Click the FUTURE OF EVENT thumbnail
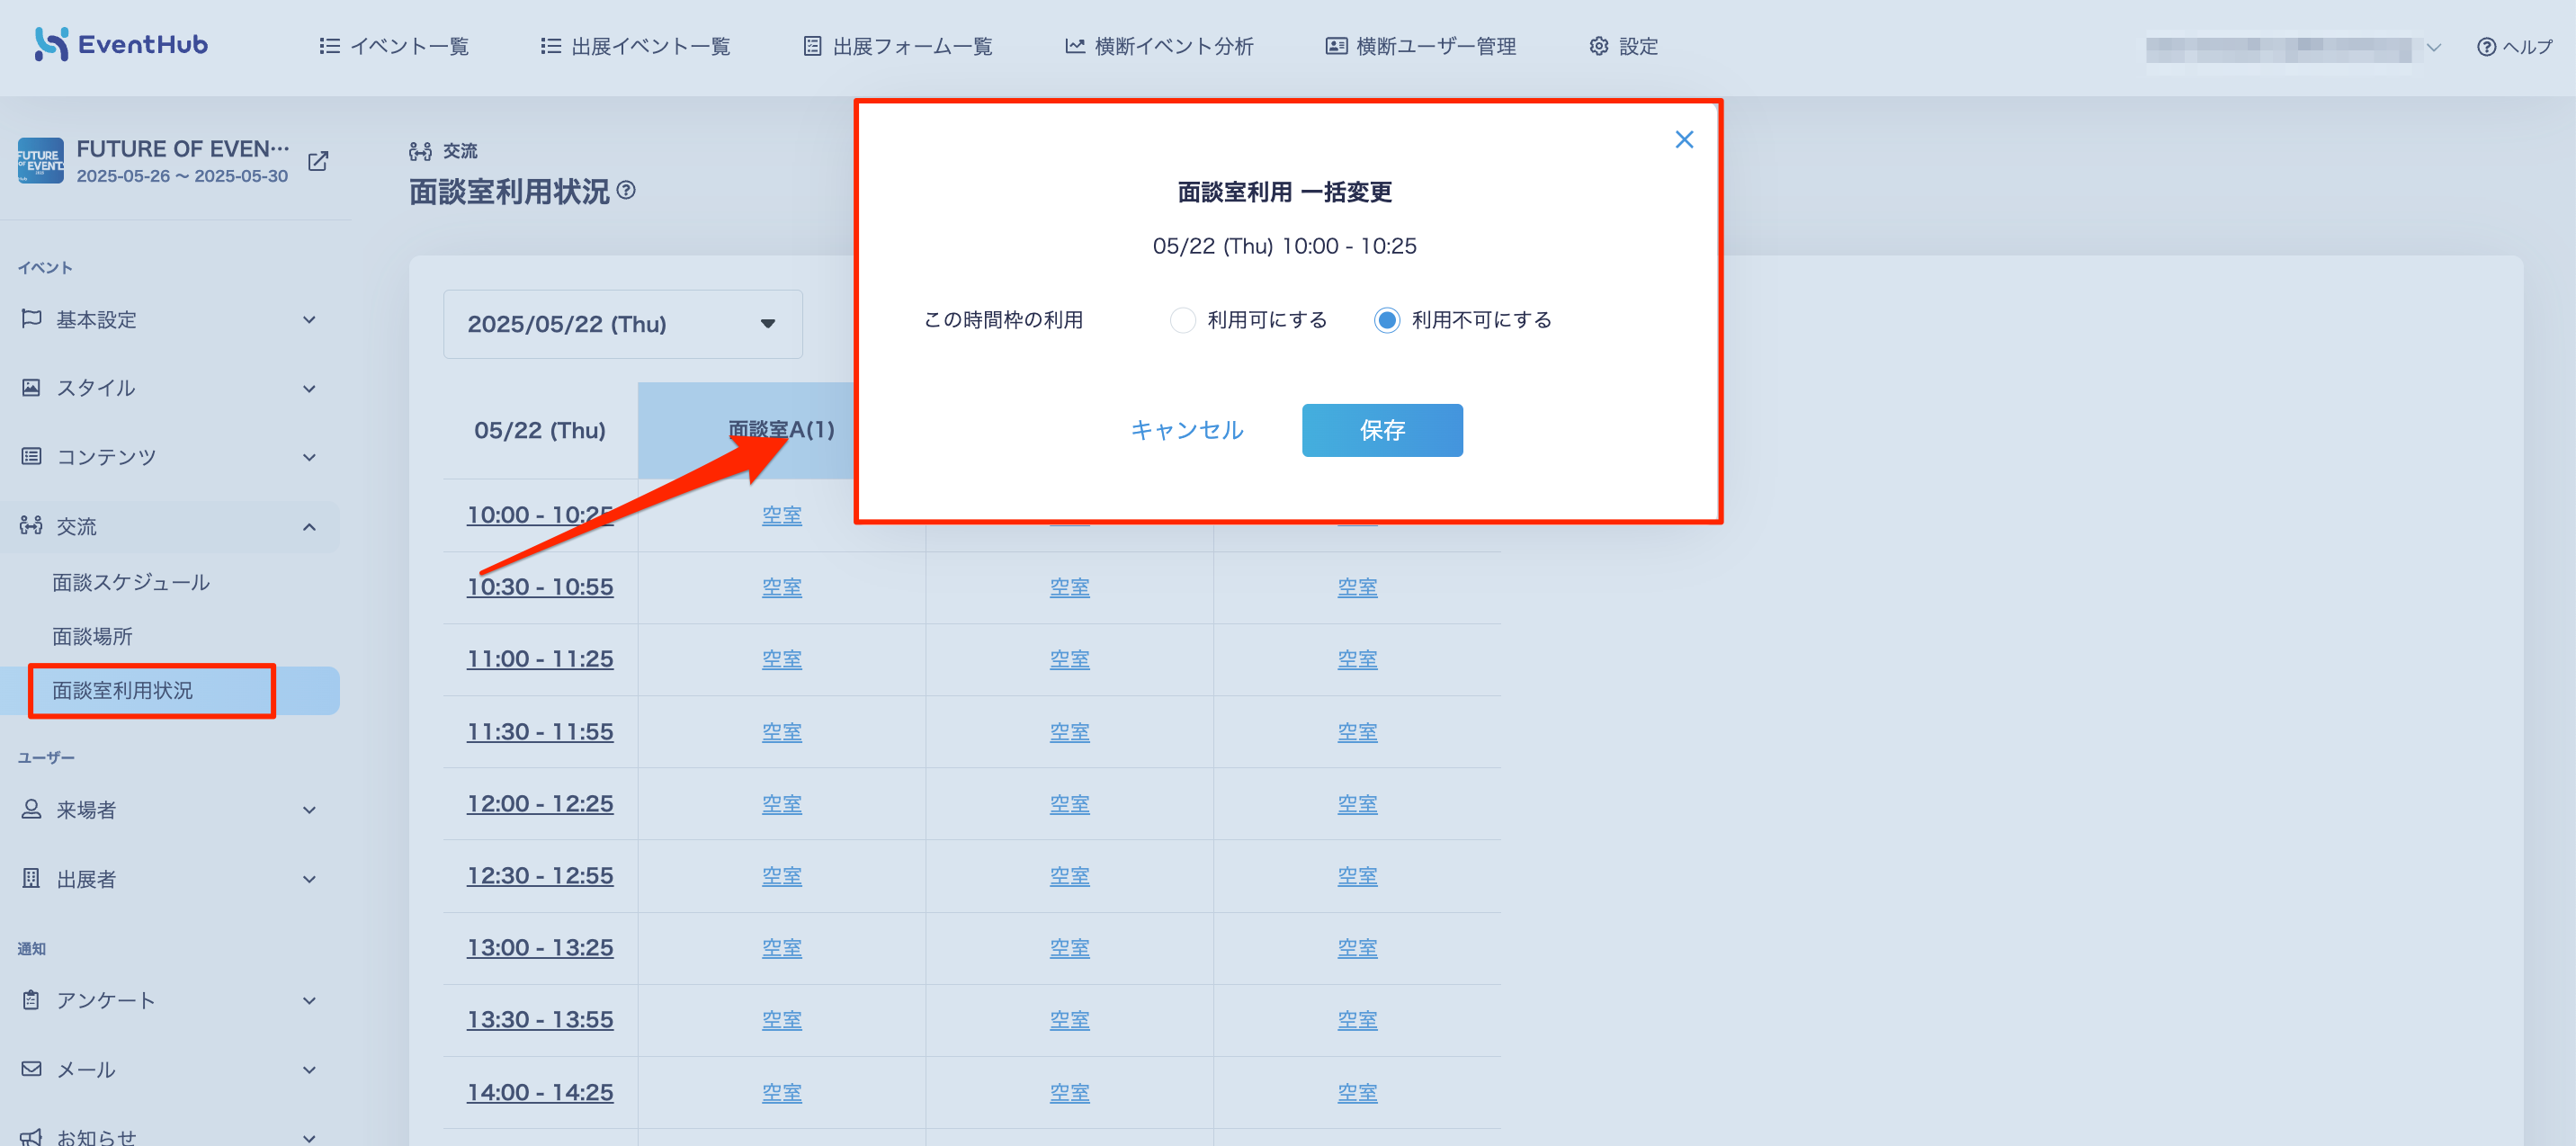Image resolution: width=2576 pixels, height=1146 pixels. (40, 161)
